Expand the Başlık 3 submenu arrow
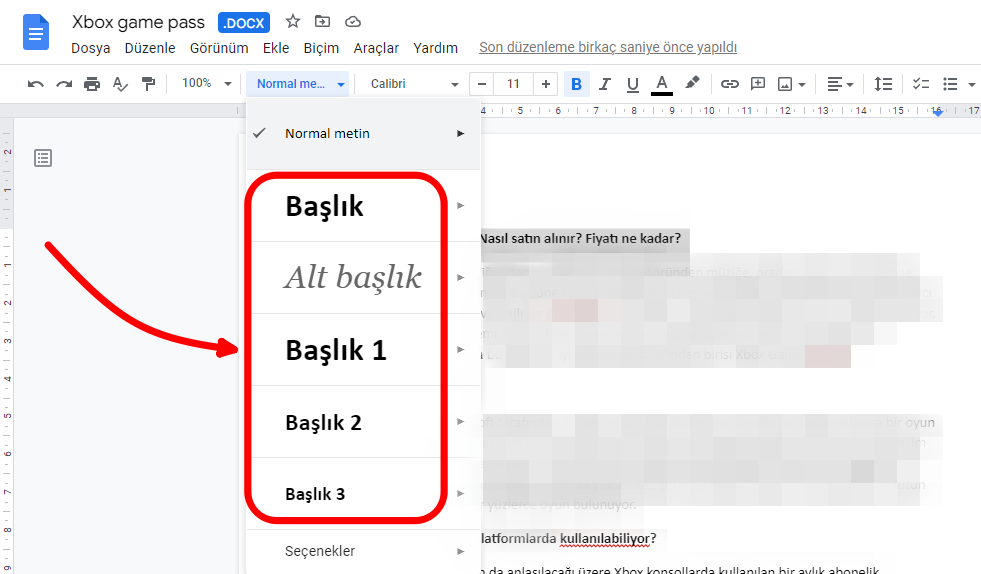Viewport: 981px width, 574px height. point(461,493)
